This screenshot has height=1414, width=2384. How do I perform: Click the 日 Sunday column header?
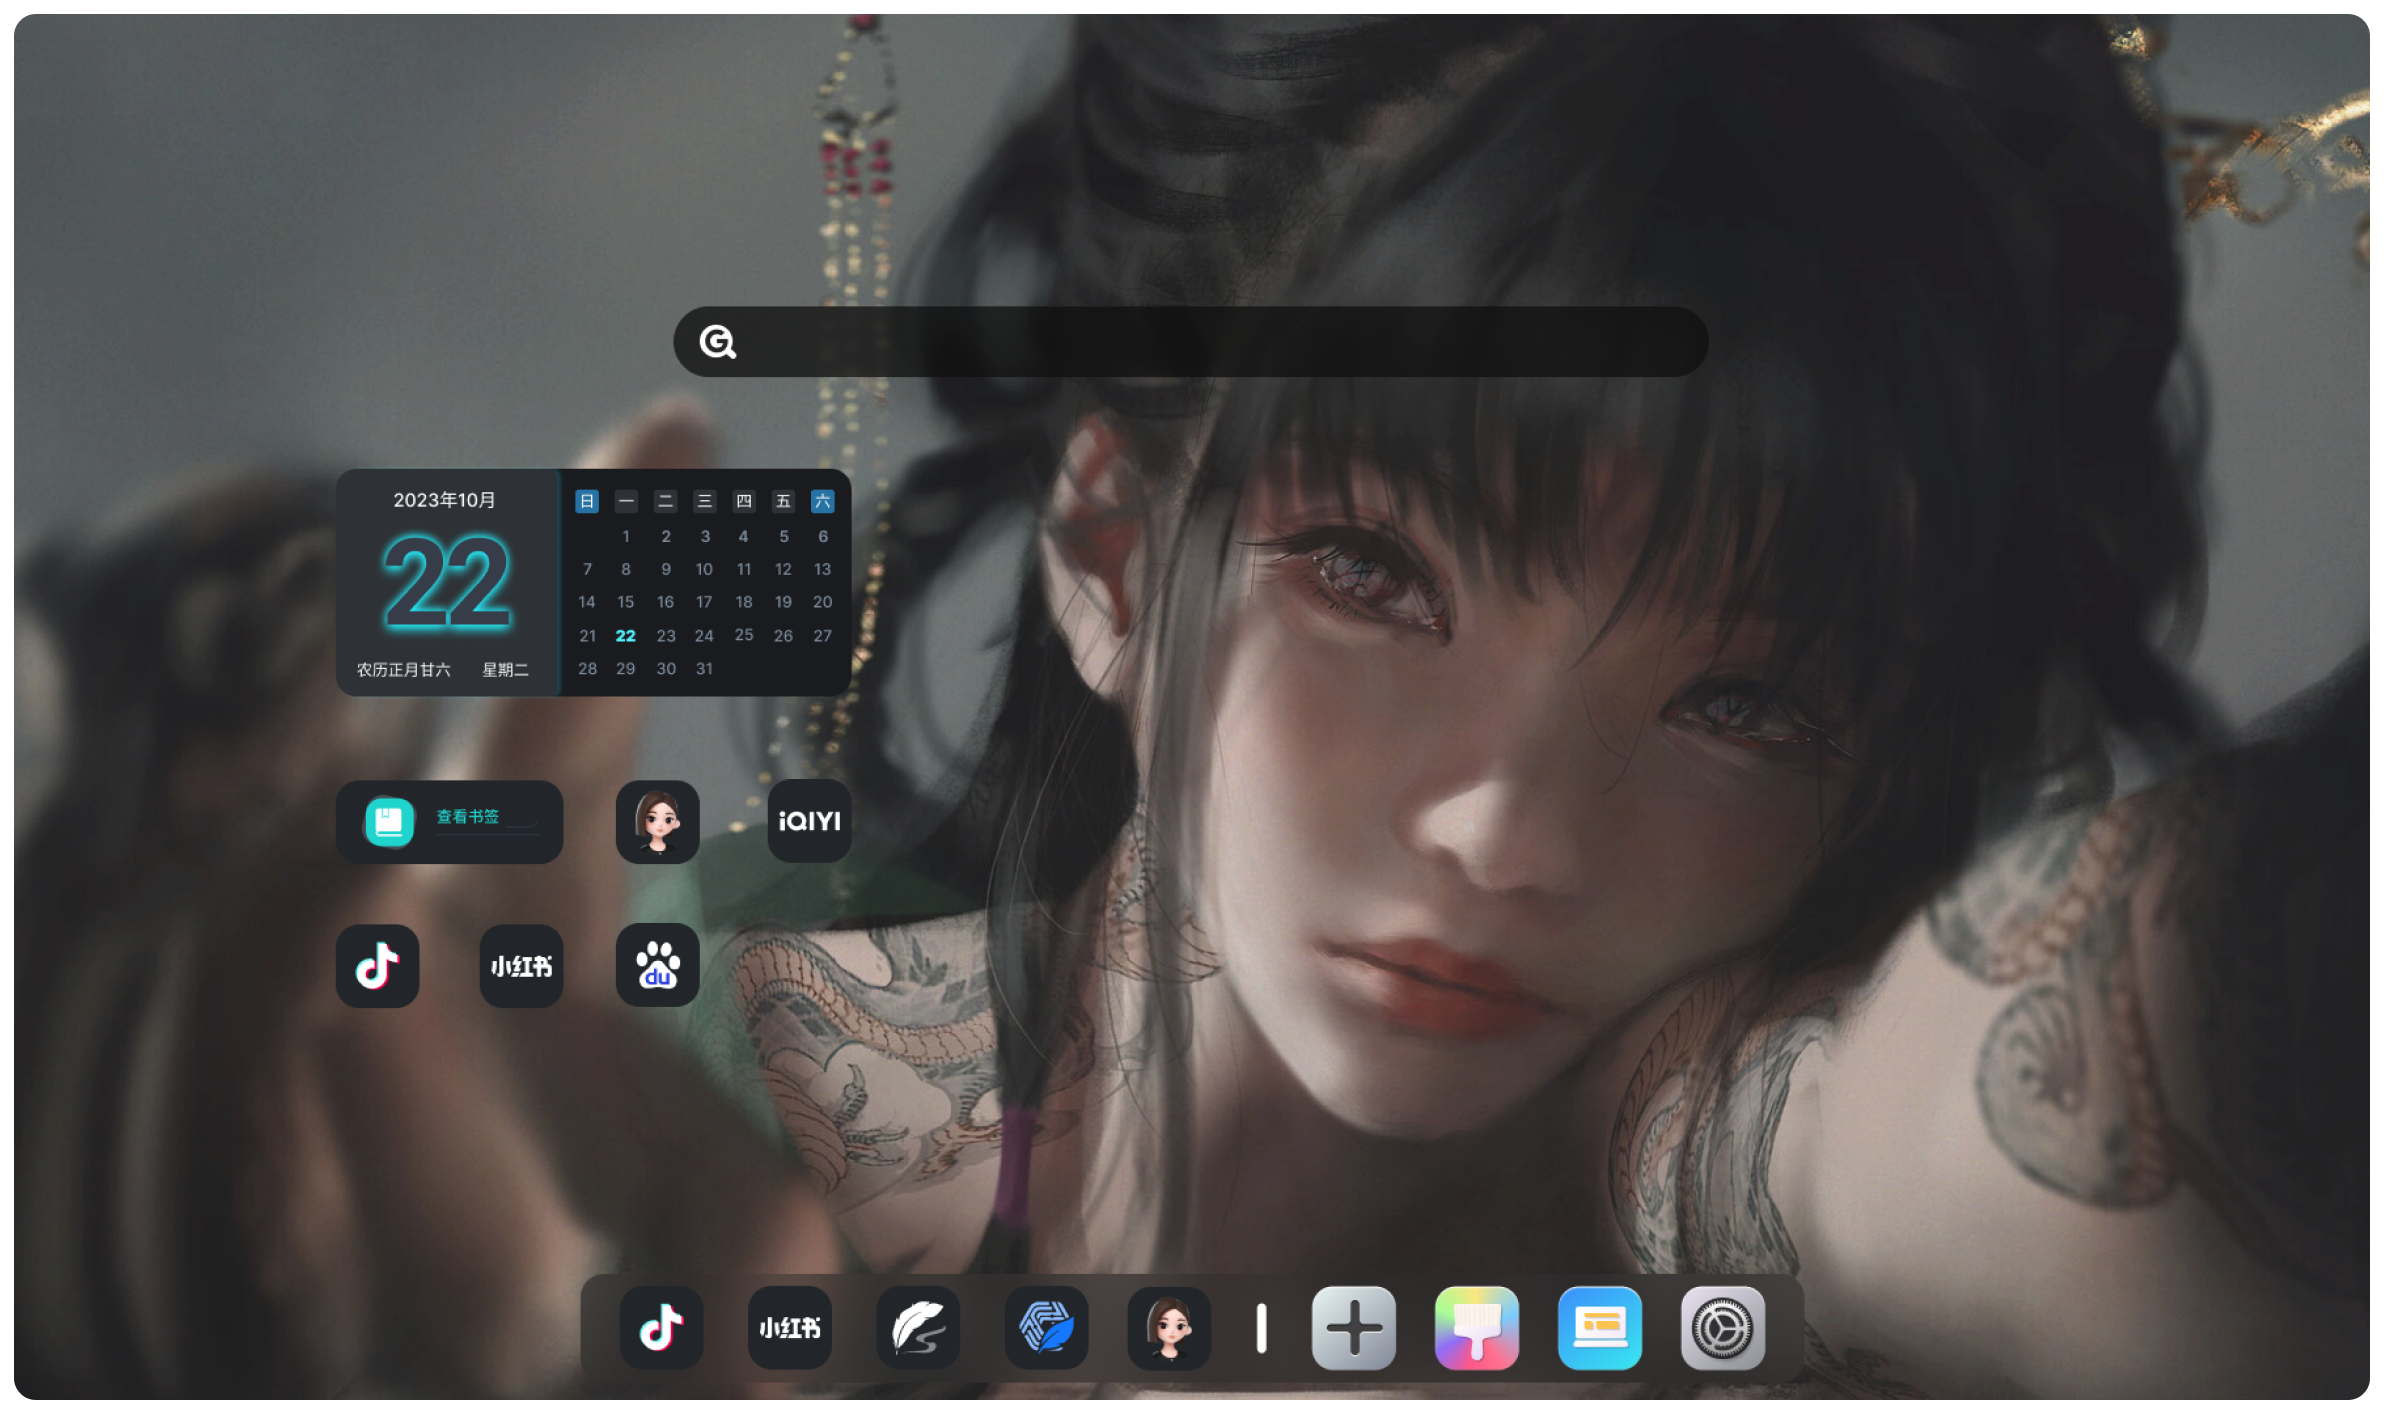(587, 501)
